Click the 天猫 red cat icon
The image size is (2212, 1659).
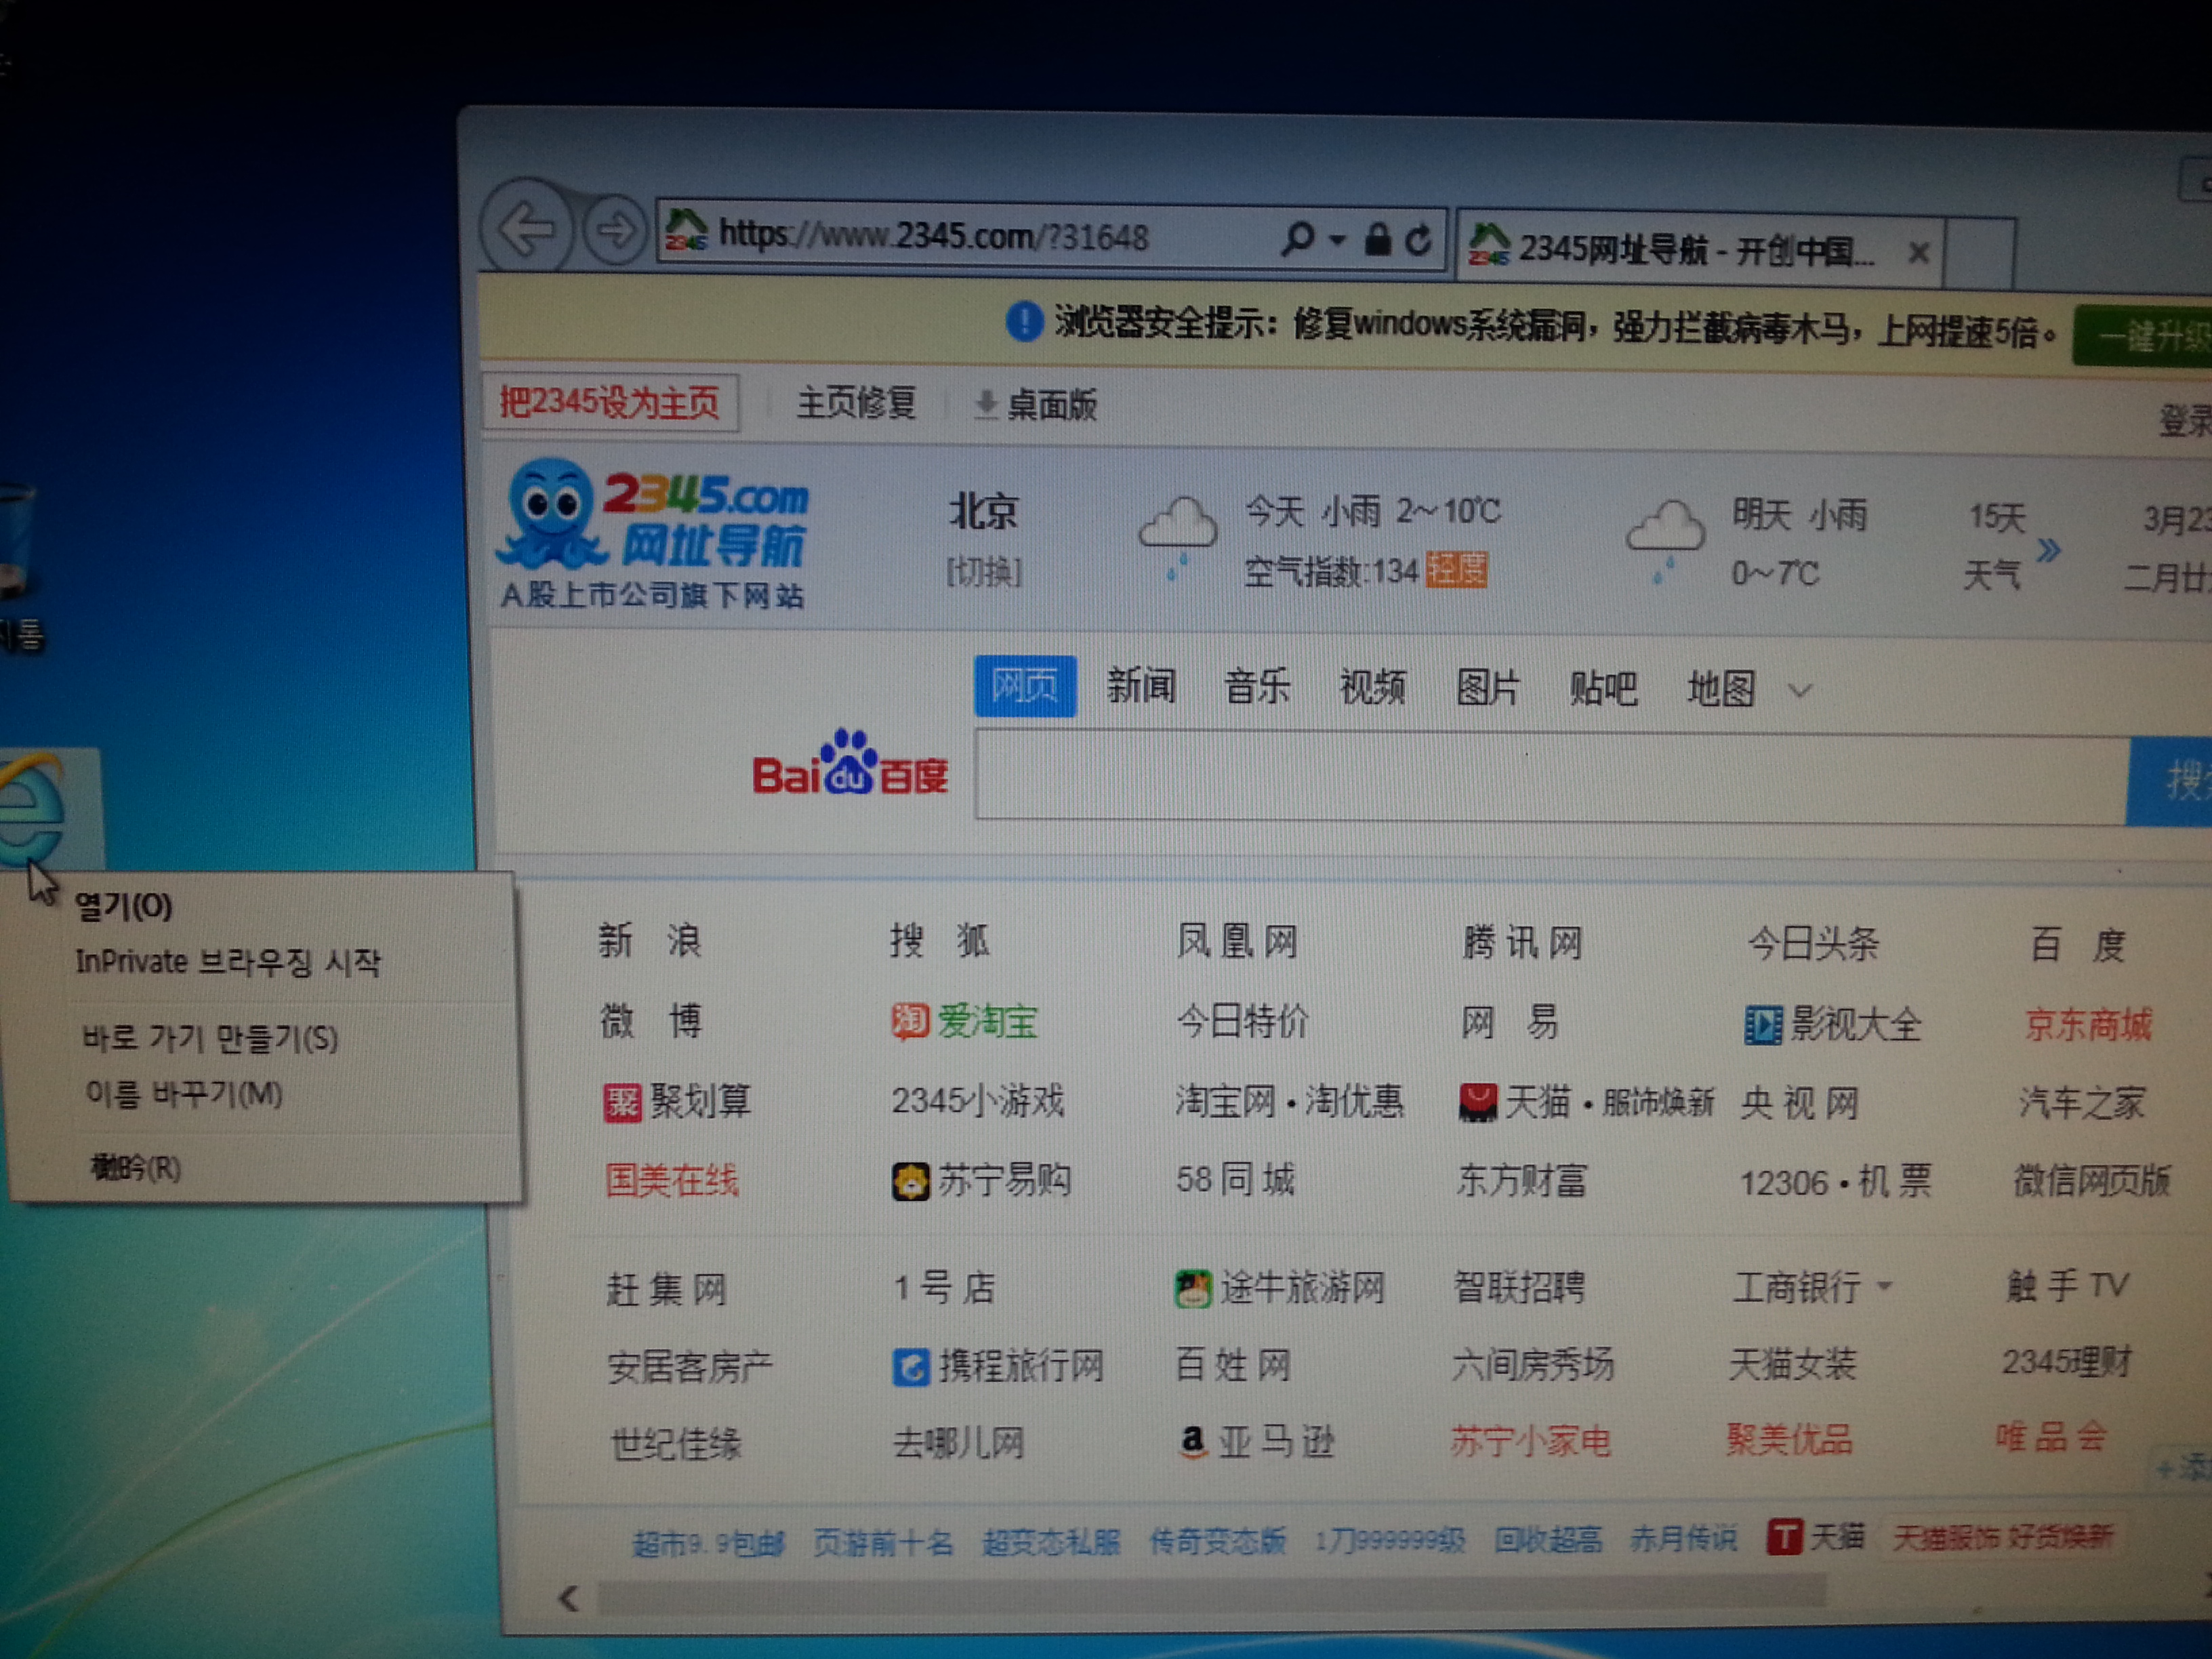[x=1478, y=1103]
